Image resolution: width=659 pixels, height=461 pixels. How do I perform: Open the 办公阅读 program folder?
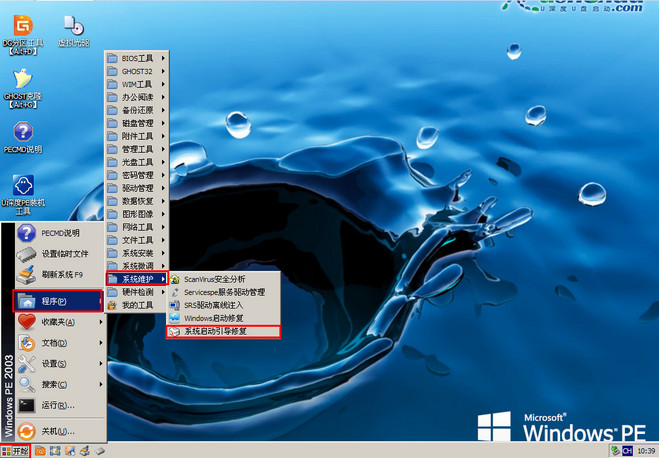(x=137, y=97)
